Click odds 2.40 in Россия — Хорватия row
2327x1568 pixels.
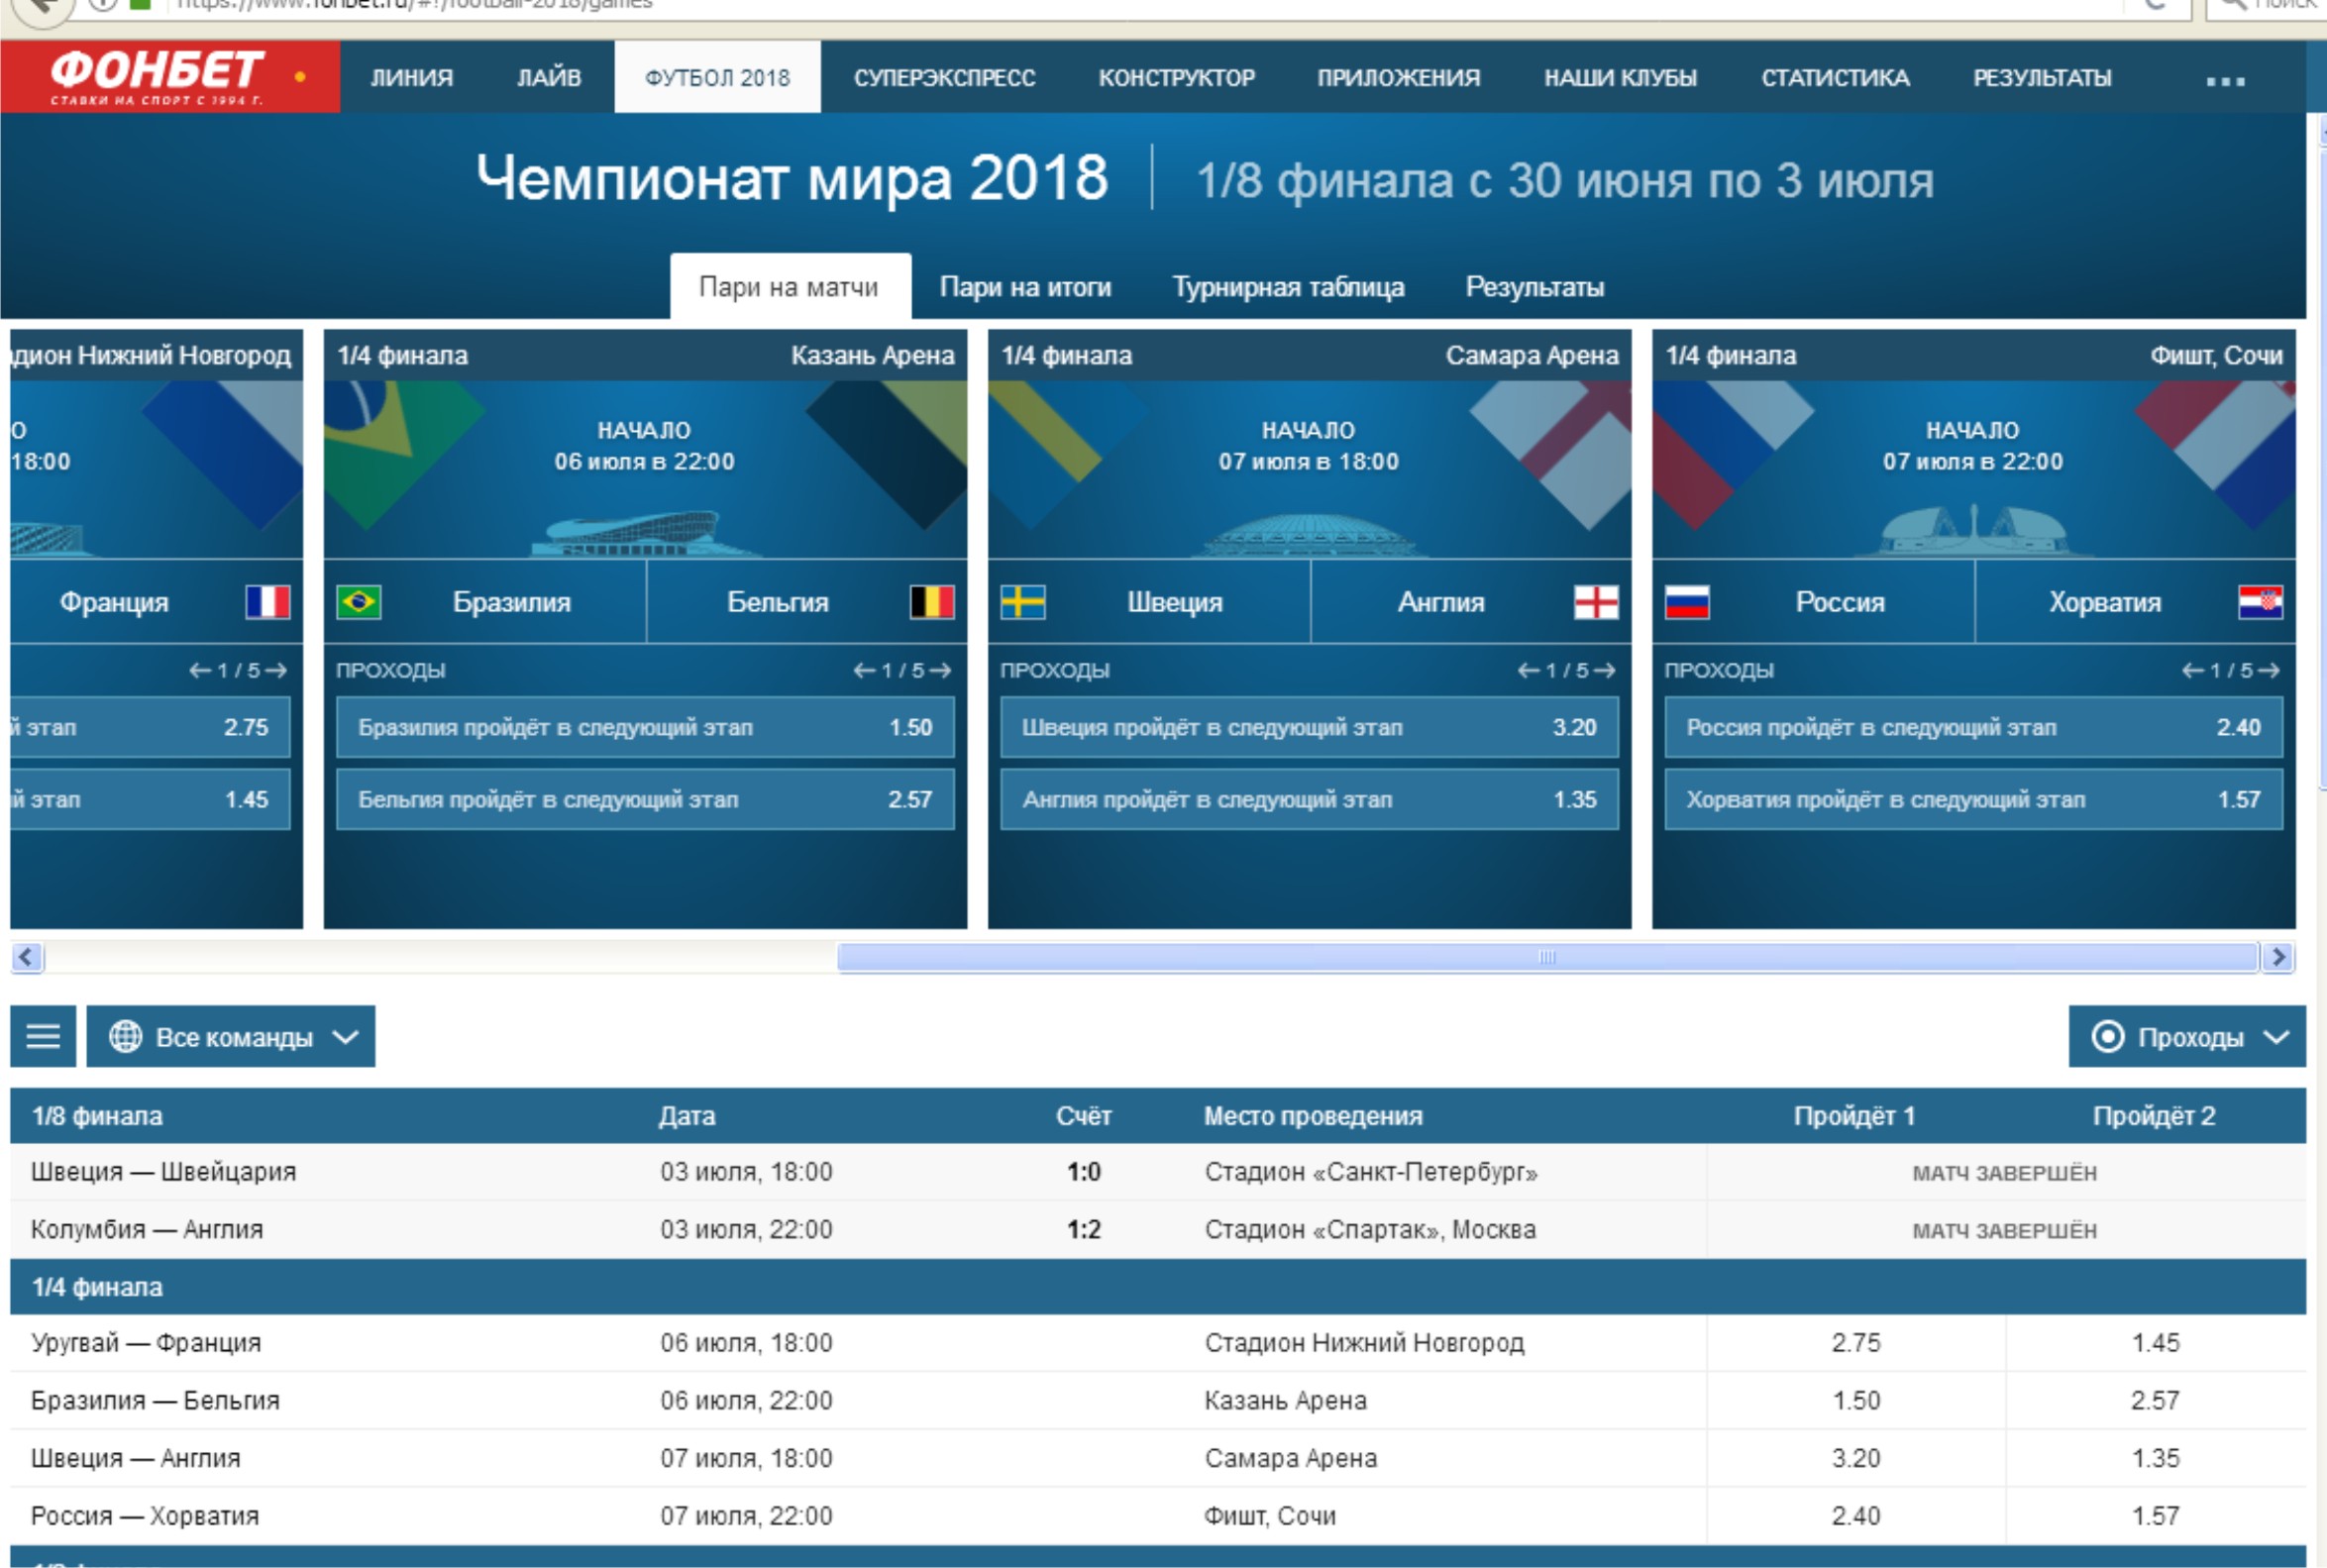coord(1855,1515)
